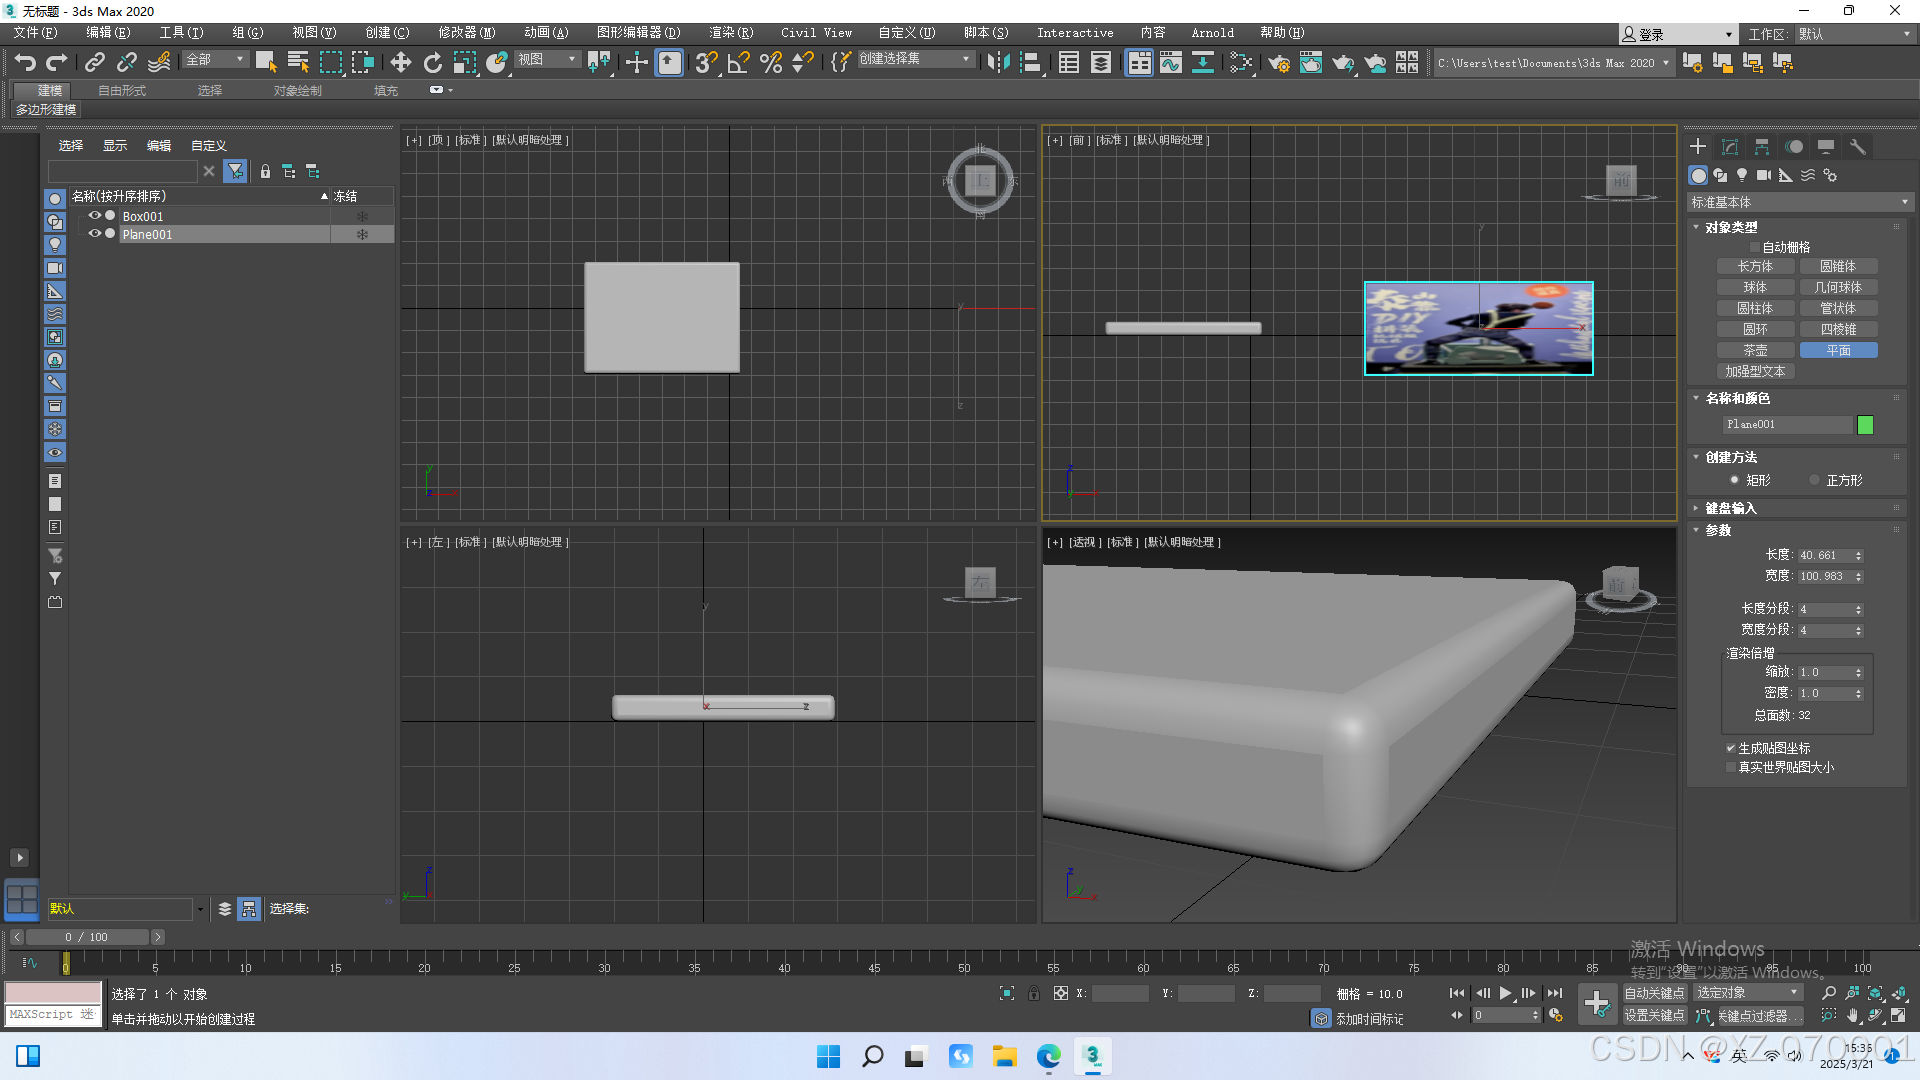Select the Rotate tool in toolbar

pyautogui.click(x=432, y=63)
